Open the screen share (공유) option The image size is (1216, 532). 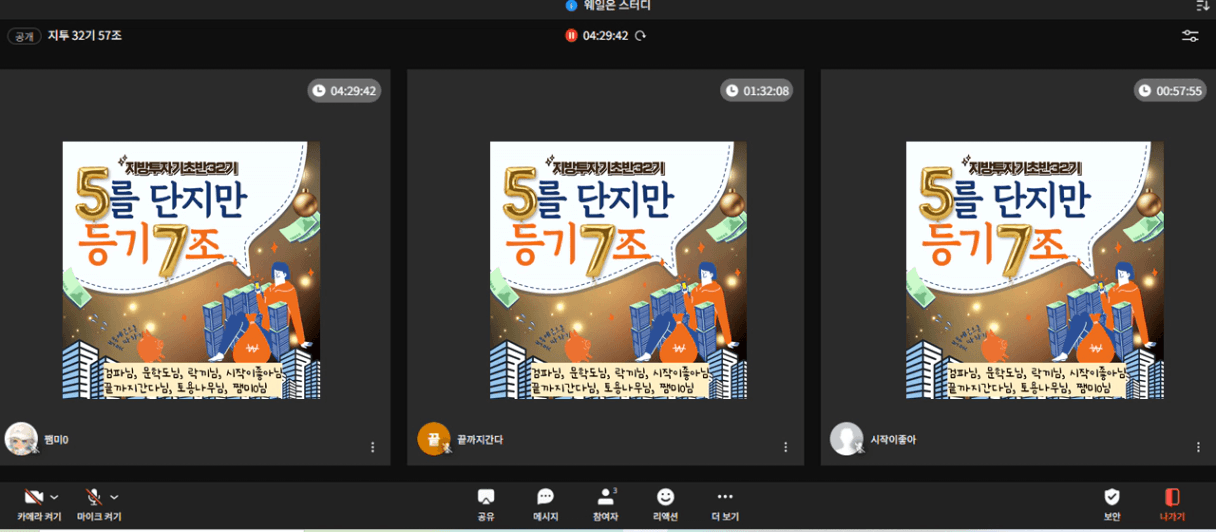pos(486,503)
